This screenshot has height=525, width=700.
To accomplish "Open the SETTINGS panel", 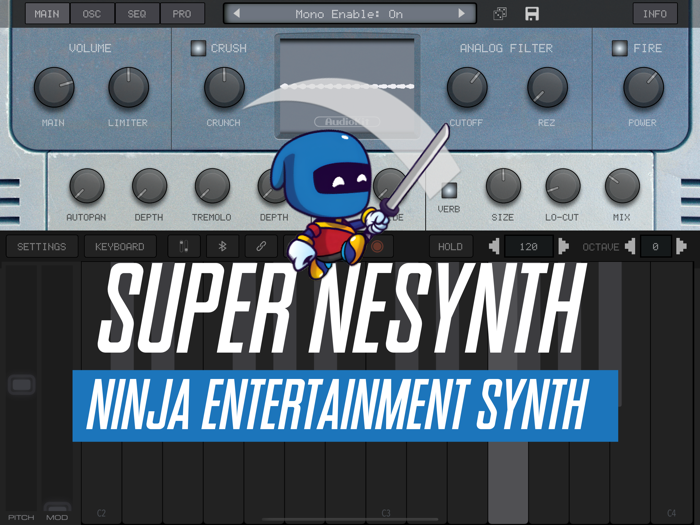I will (x=42, y=246).
